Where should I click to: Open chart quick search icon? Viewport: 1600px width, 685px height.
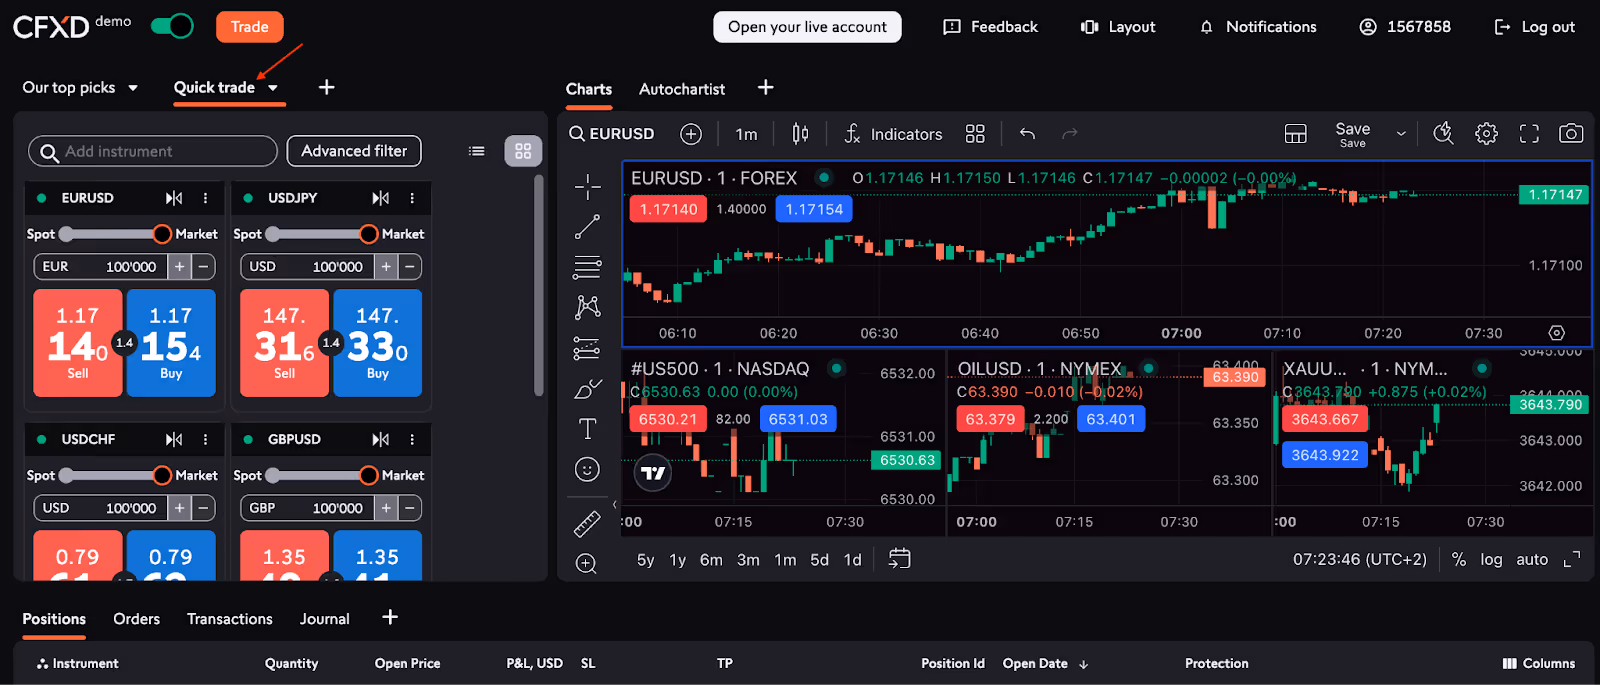pyautogui.click(x=1443, y=134)
